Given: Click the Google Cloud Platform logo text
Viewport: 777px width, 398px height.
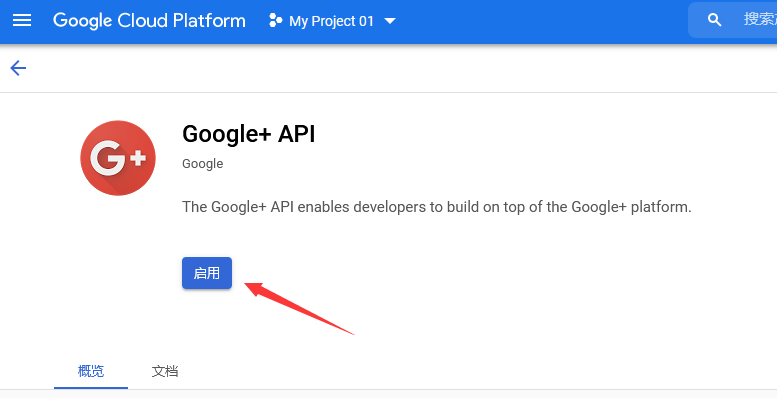Looking at the screenshot, I should (149, 21).
